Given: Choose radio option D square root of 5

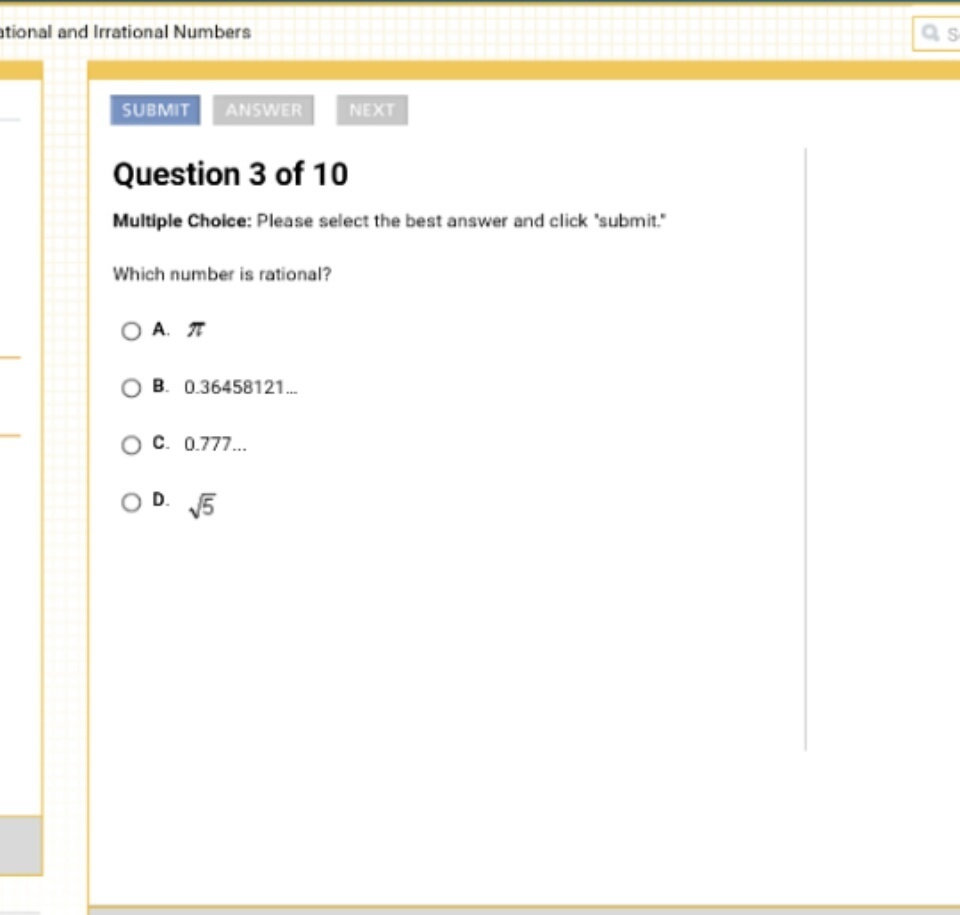Looking at the screenshot, I should pyautogui.click(x=131, y=502).
